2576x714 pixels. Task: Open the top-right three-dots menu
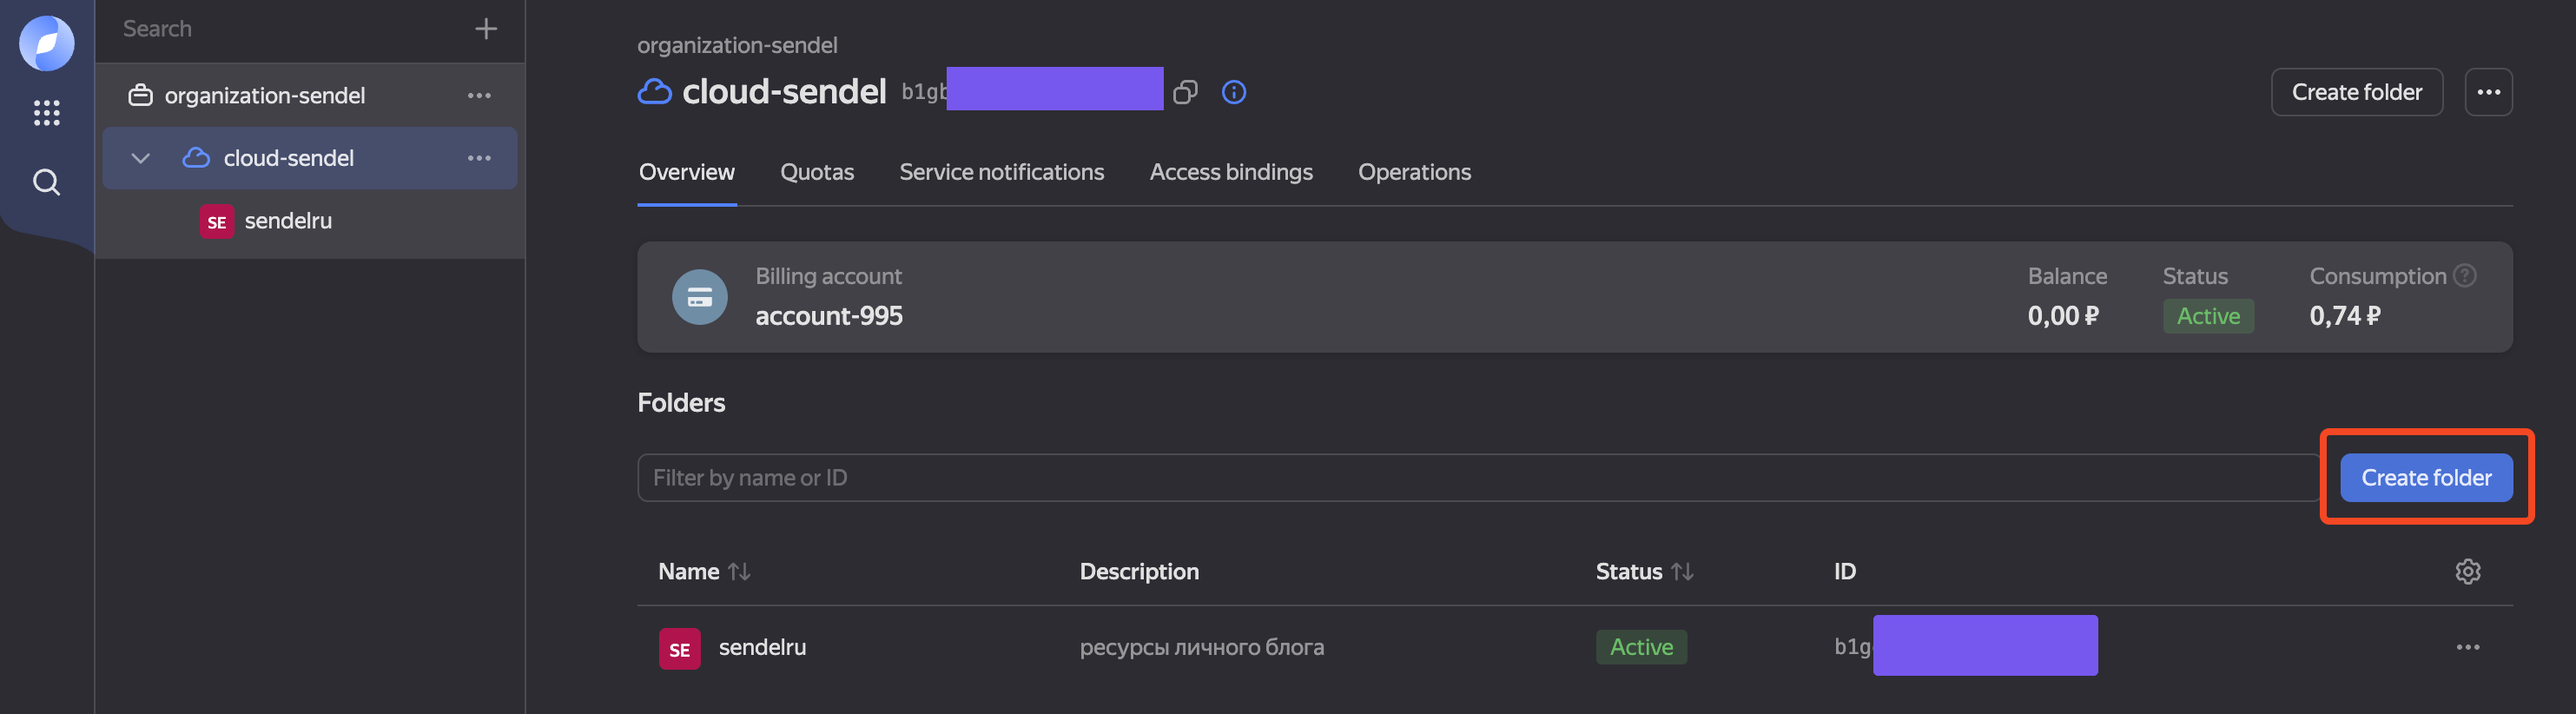coord(2488,92)
